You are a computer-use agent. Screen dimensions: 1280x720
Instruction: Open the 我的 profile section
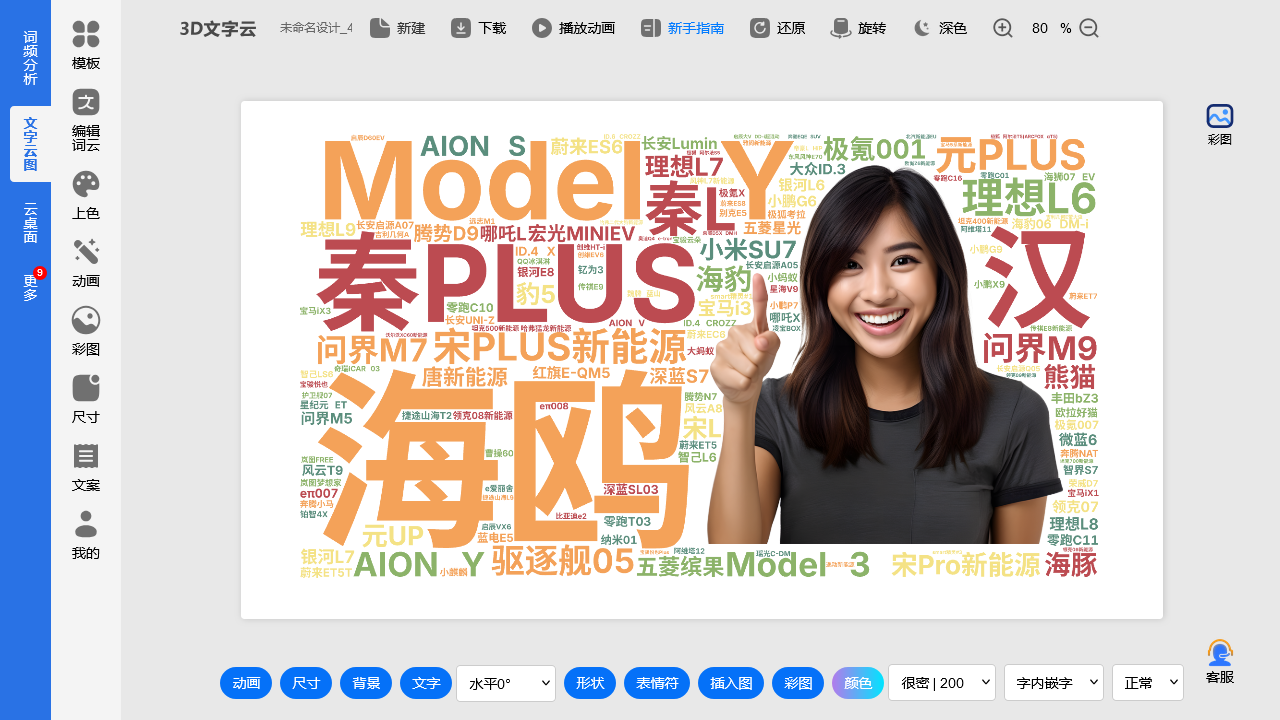(x=86, y=535)
